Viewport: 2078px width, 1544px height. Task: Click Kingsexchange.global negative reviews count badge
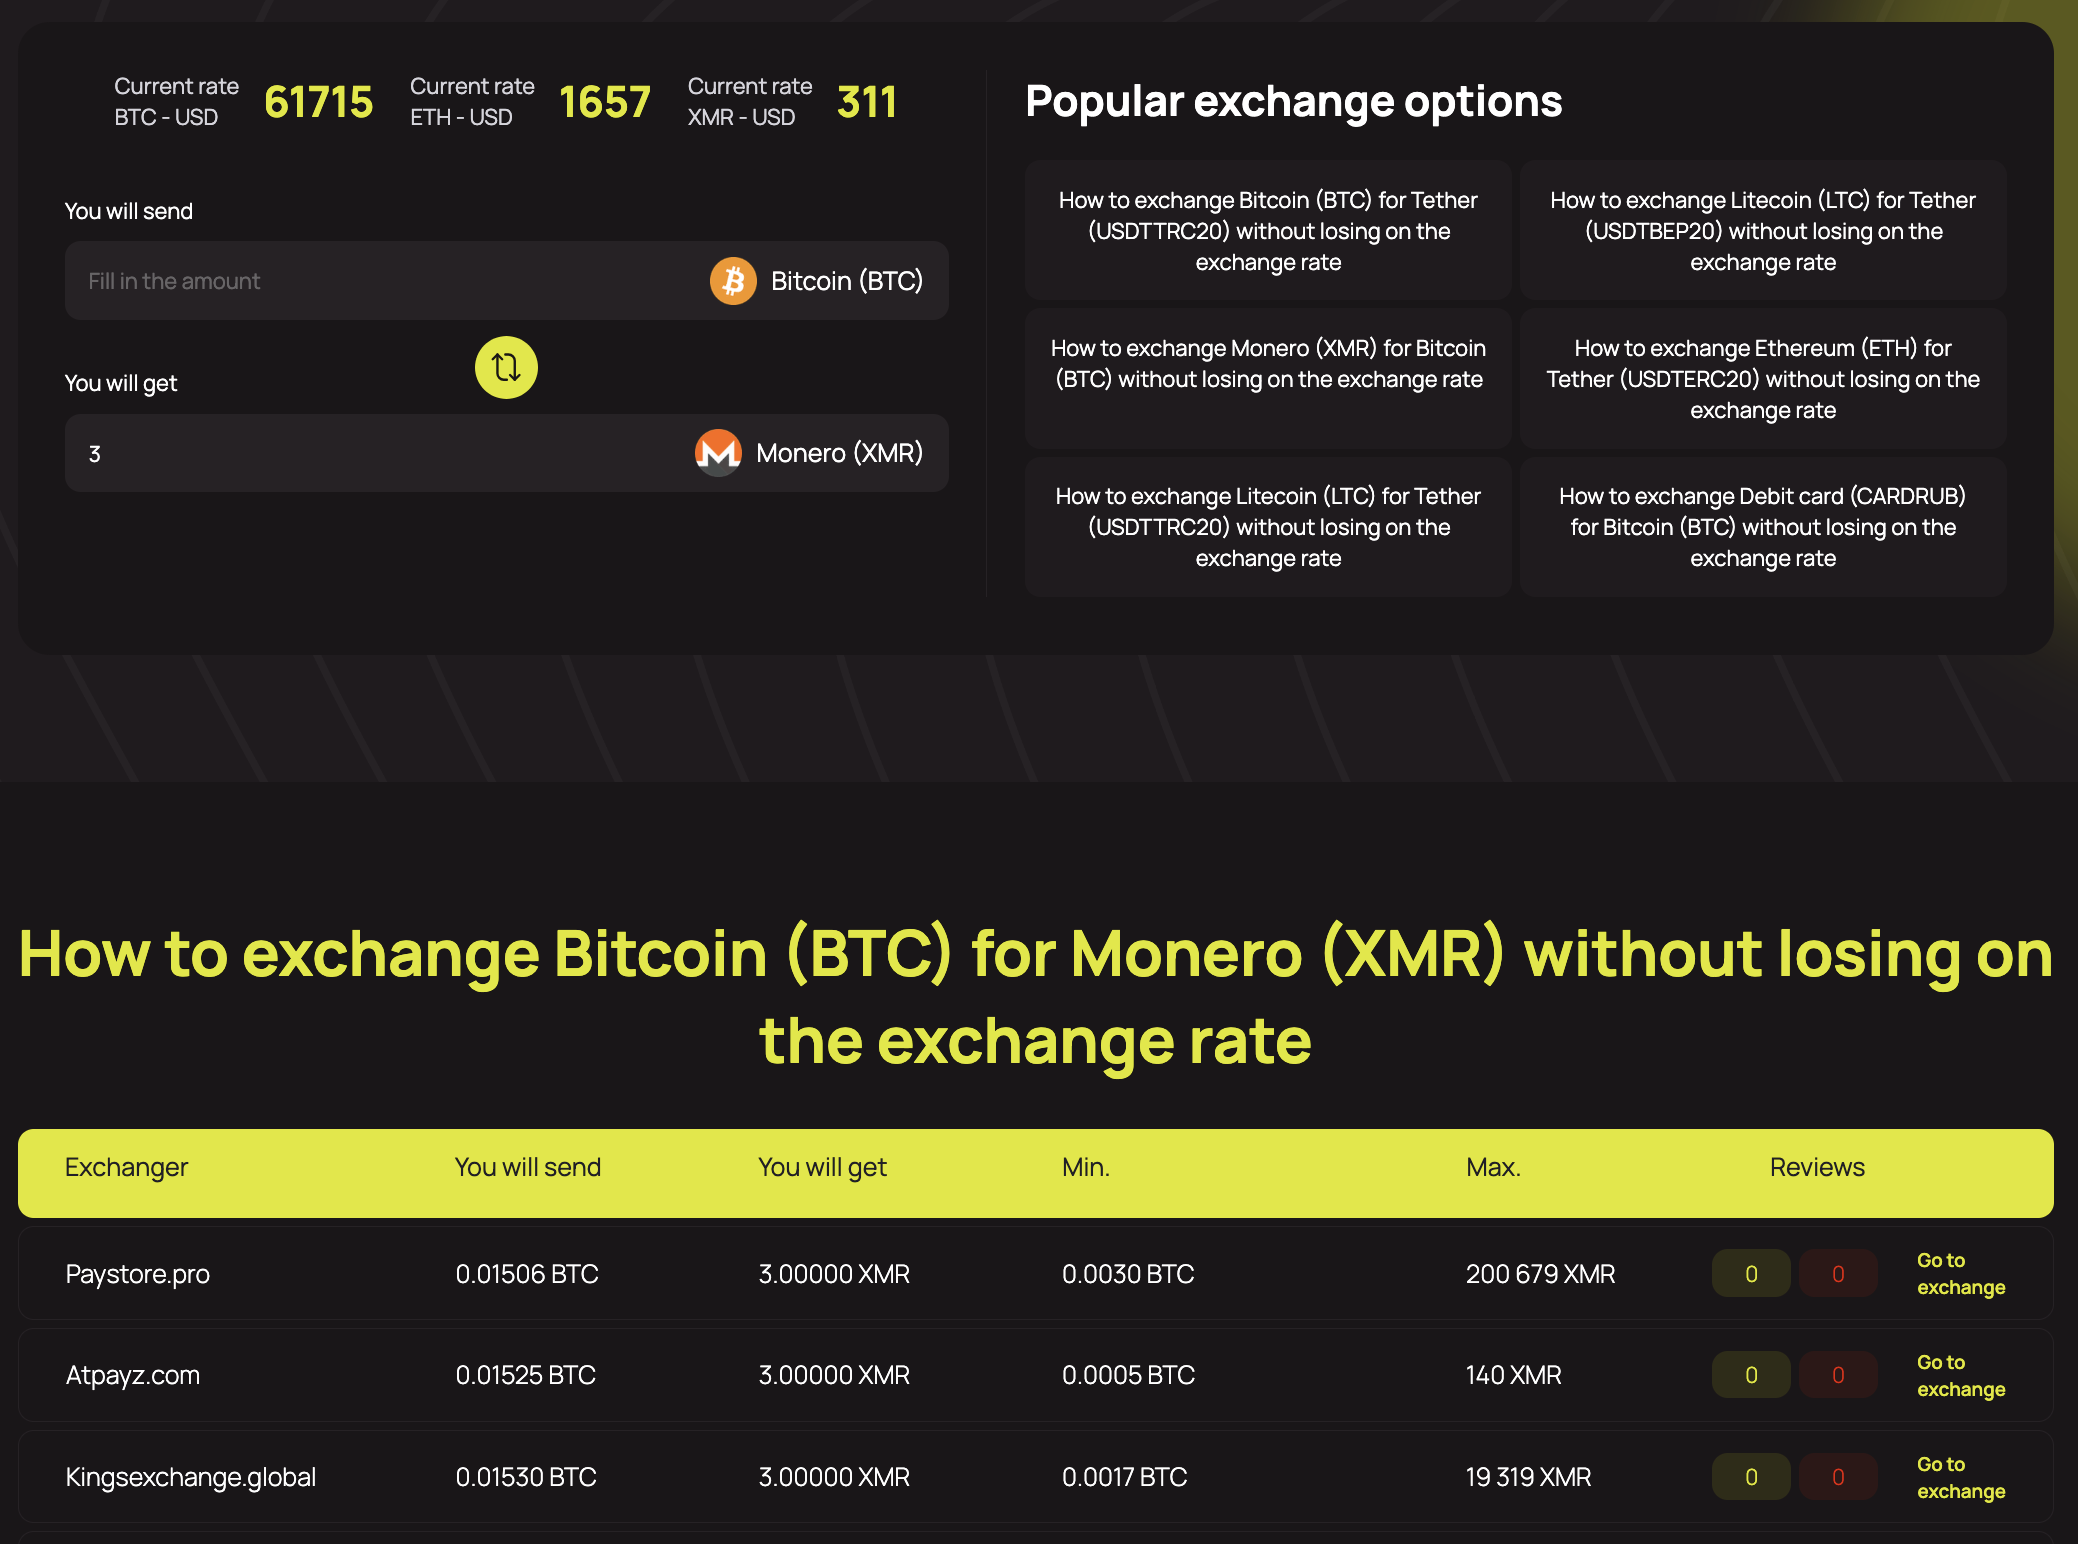pos(1838,1477)
